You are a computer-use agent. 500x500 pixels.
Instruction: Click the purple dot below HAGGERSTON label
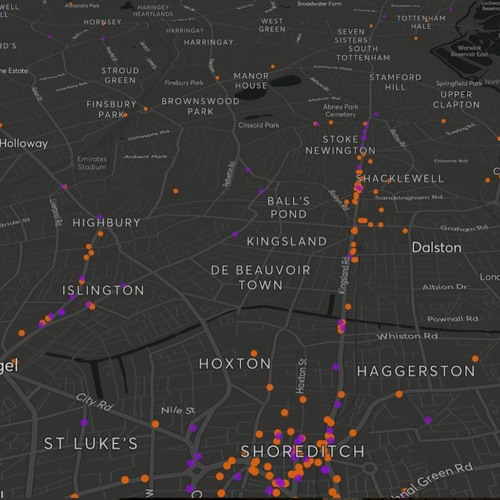(x=428, y=420)
